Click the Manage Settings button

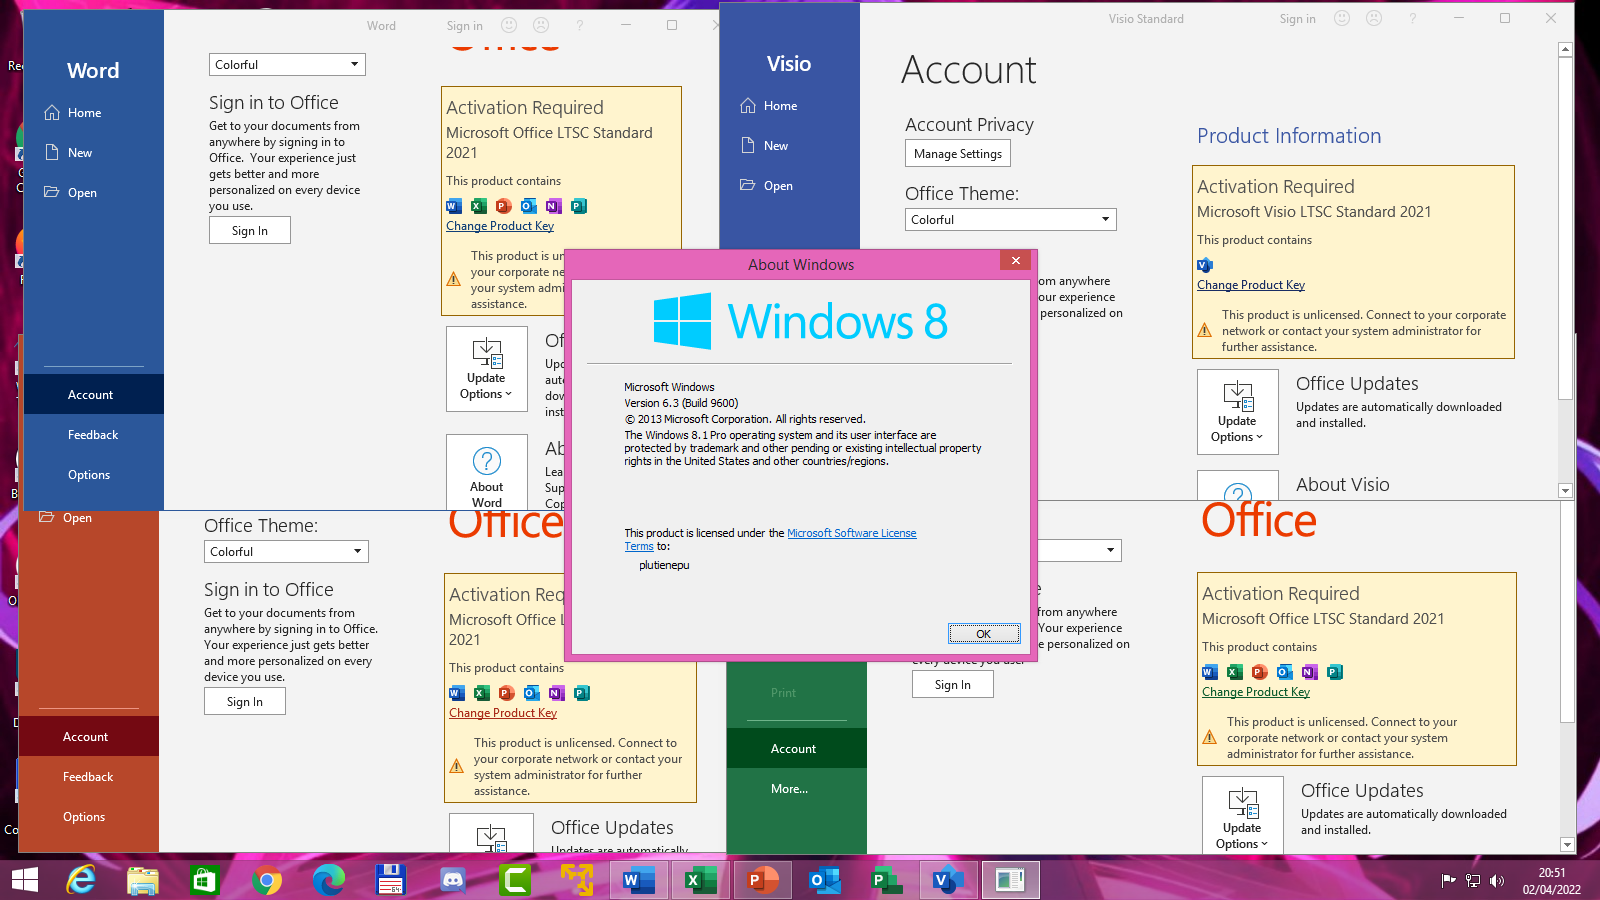click(x=957, y=154)
